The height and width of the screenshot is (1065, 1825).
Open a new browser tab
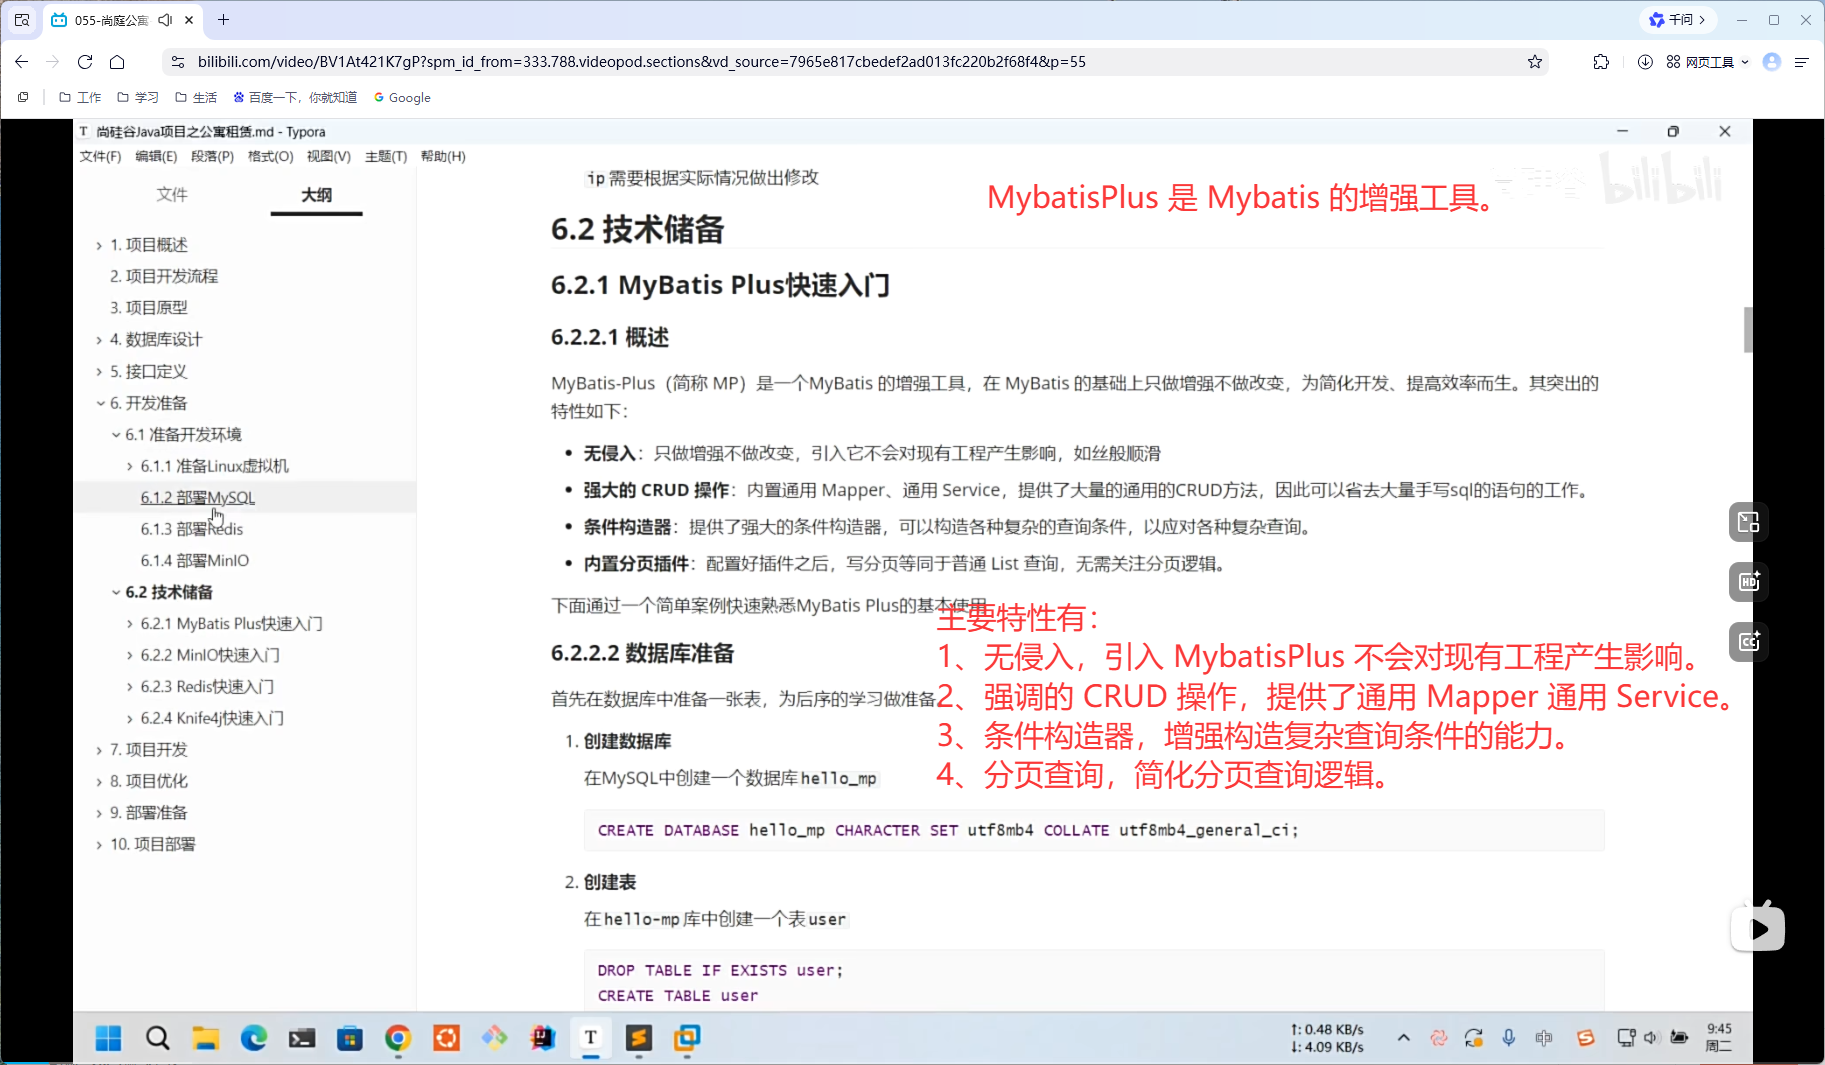[223, 20]
